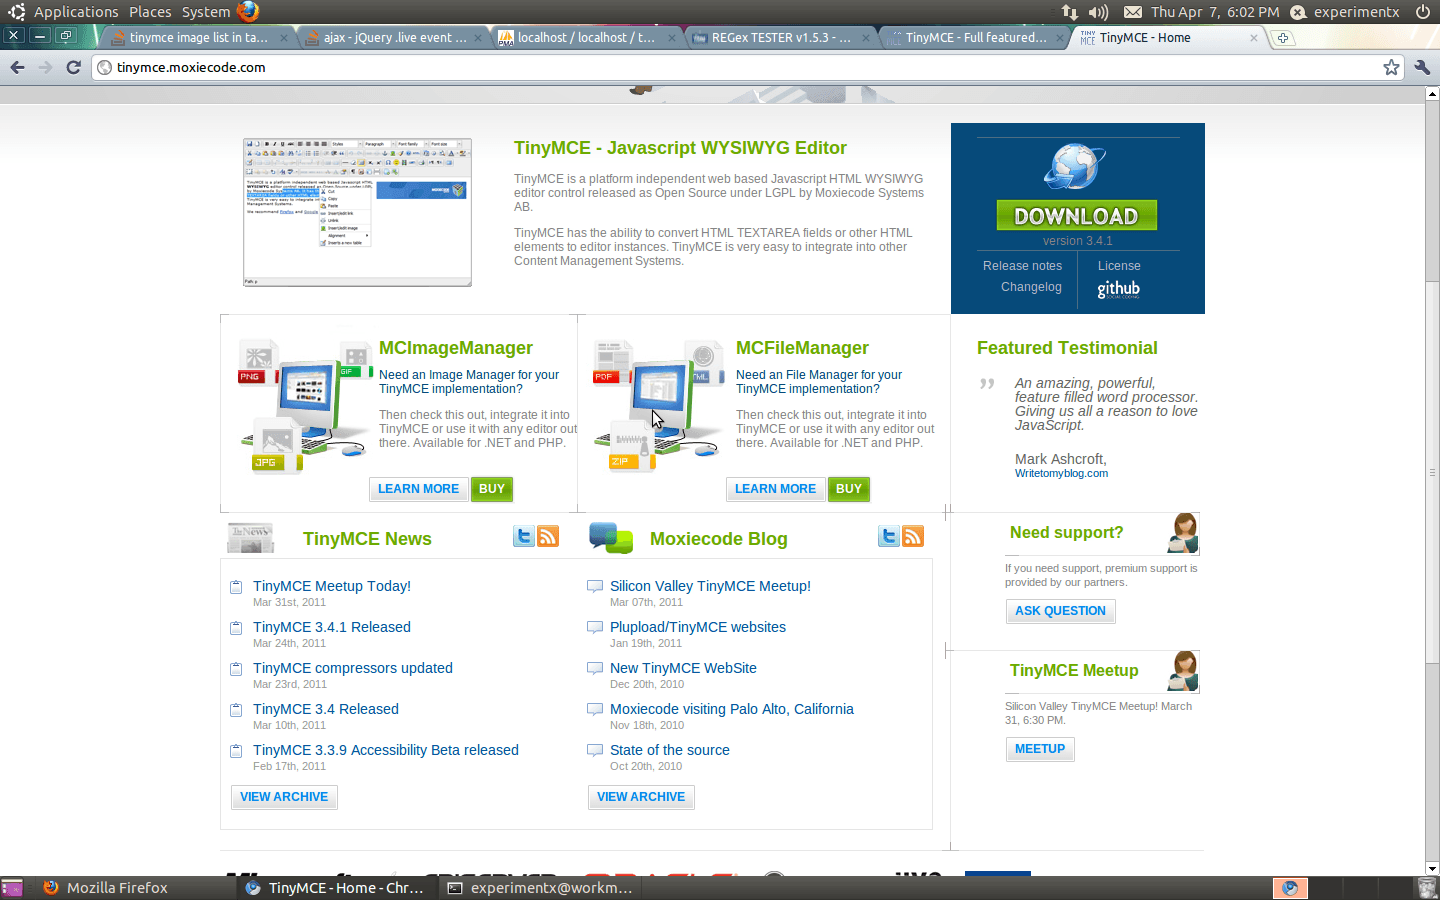Open the wrench settings menu
The height and width of the screenshot is (900, 1440).
(1422, 67)
